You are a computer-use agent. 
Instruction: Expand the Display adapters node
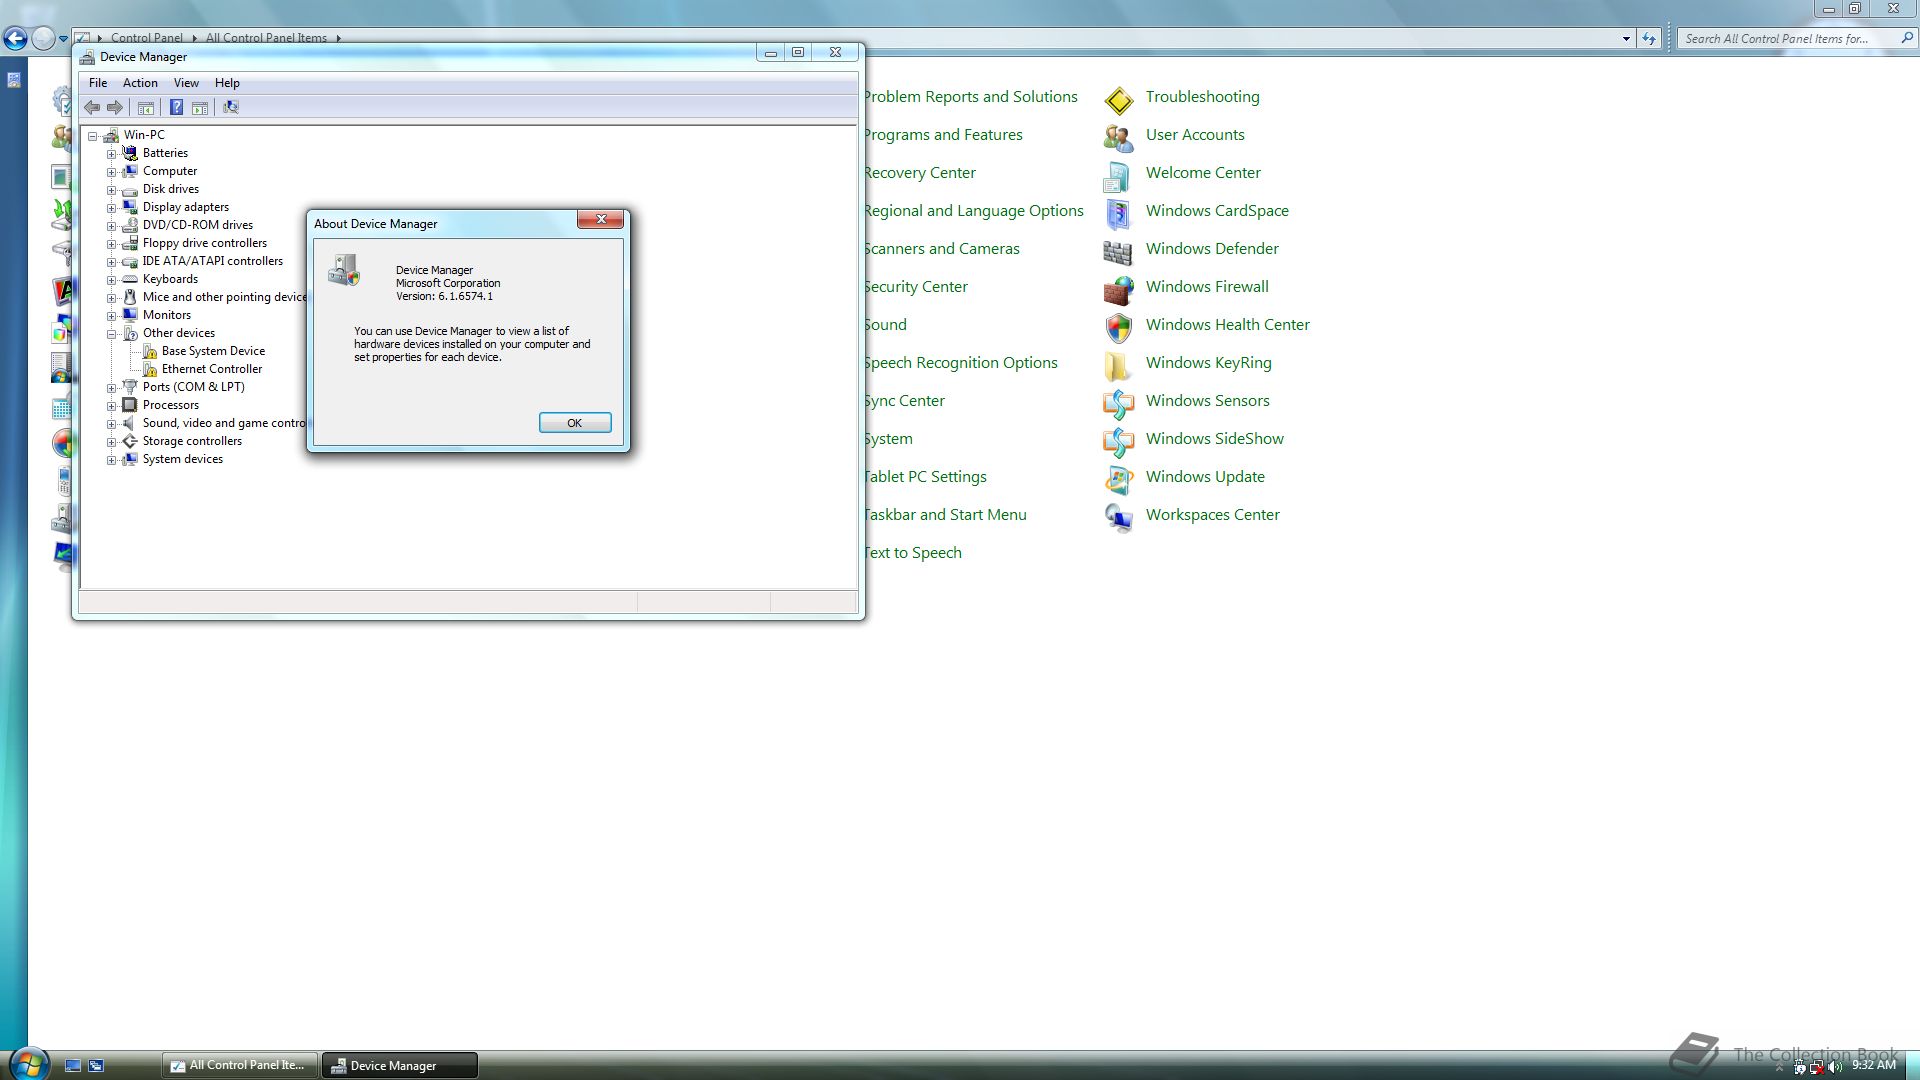coord(112,208)
